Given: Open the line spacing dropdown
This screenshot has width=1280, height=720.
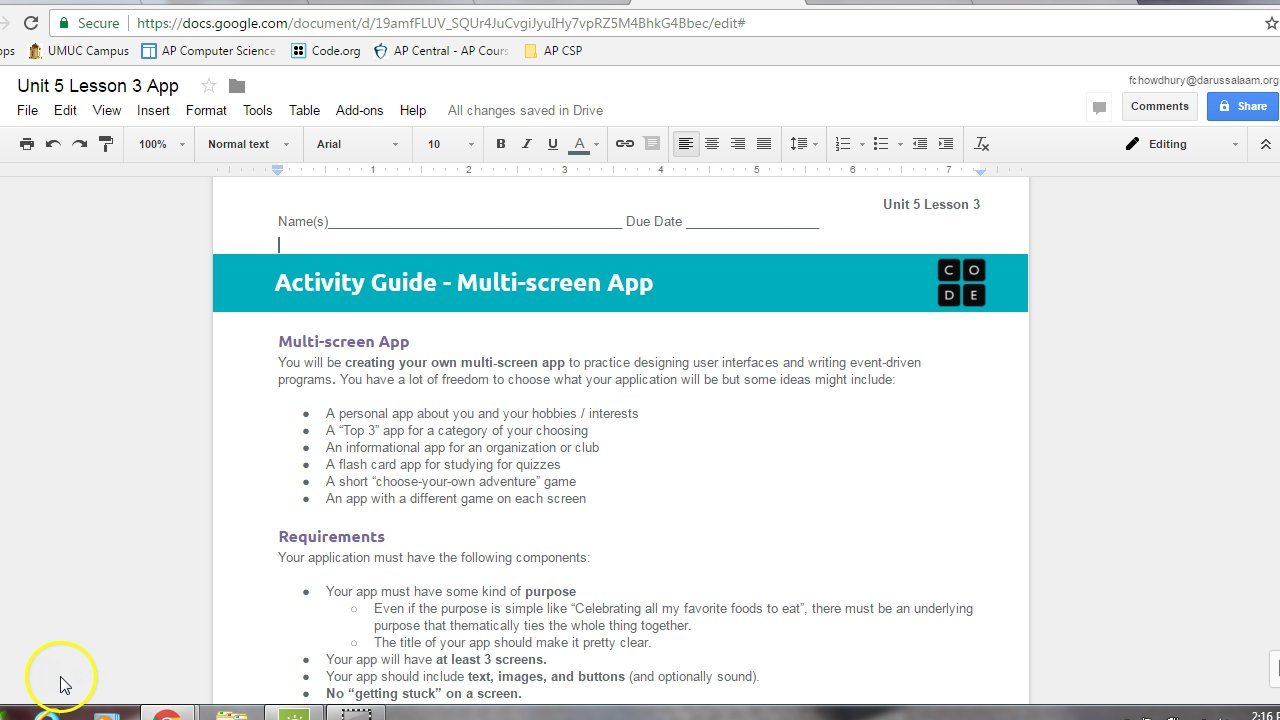Looking at the screenshot, I should [x=803, y=143].
